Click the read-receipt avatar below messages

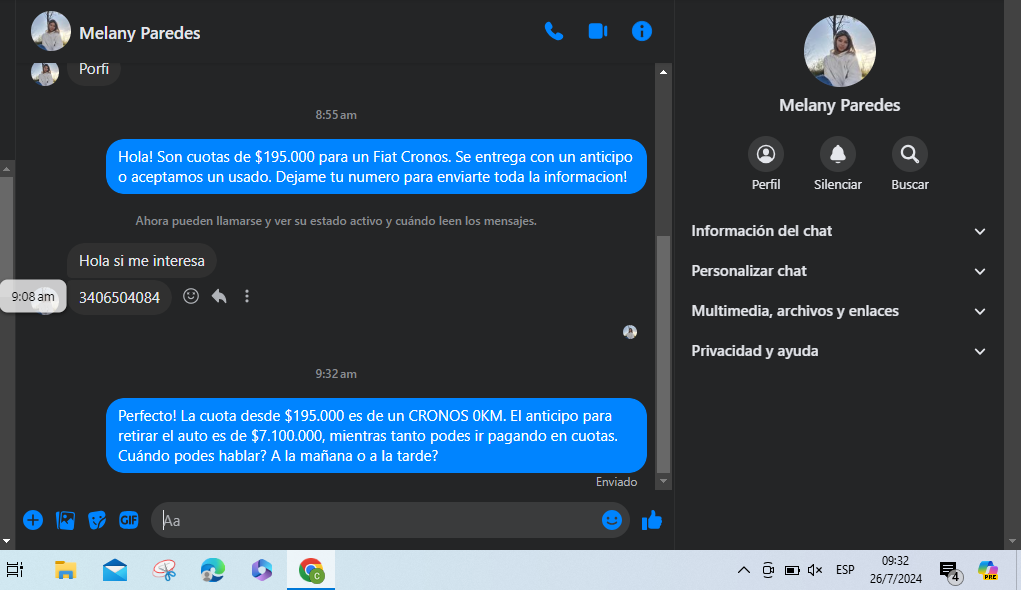click(x=630, y=332)
